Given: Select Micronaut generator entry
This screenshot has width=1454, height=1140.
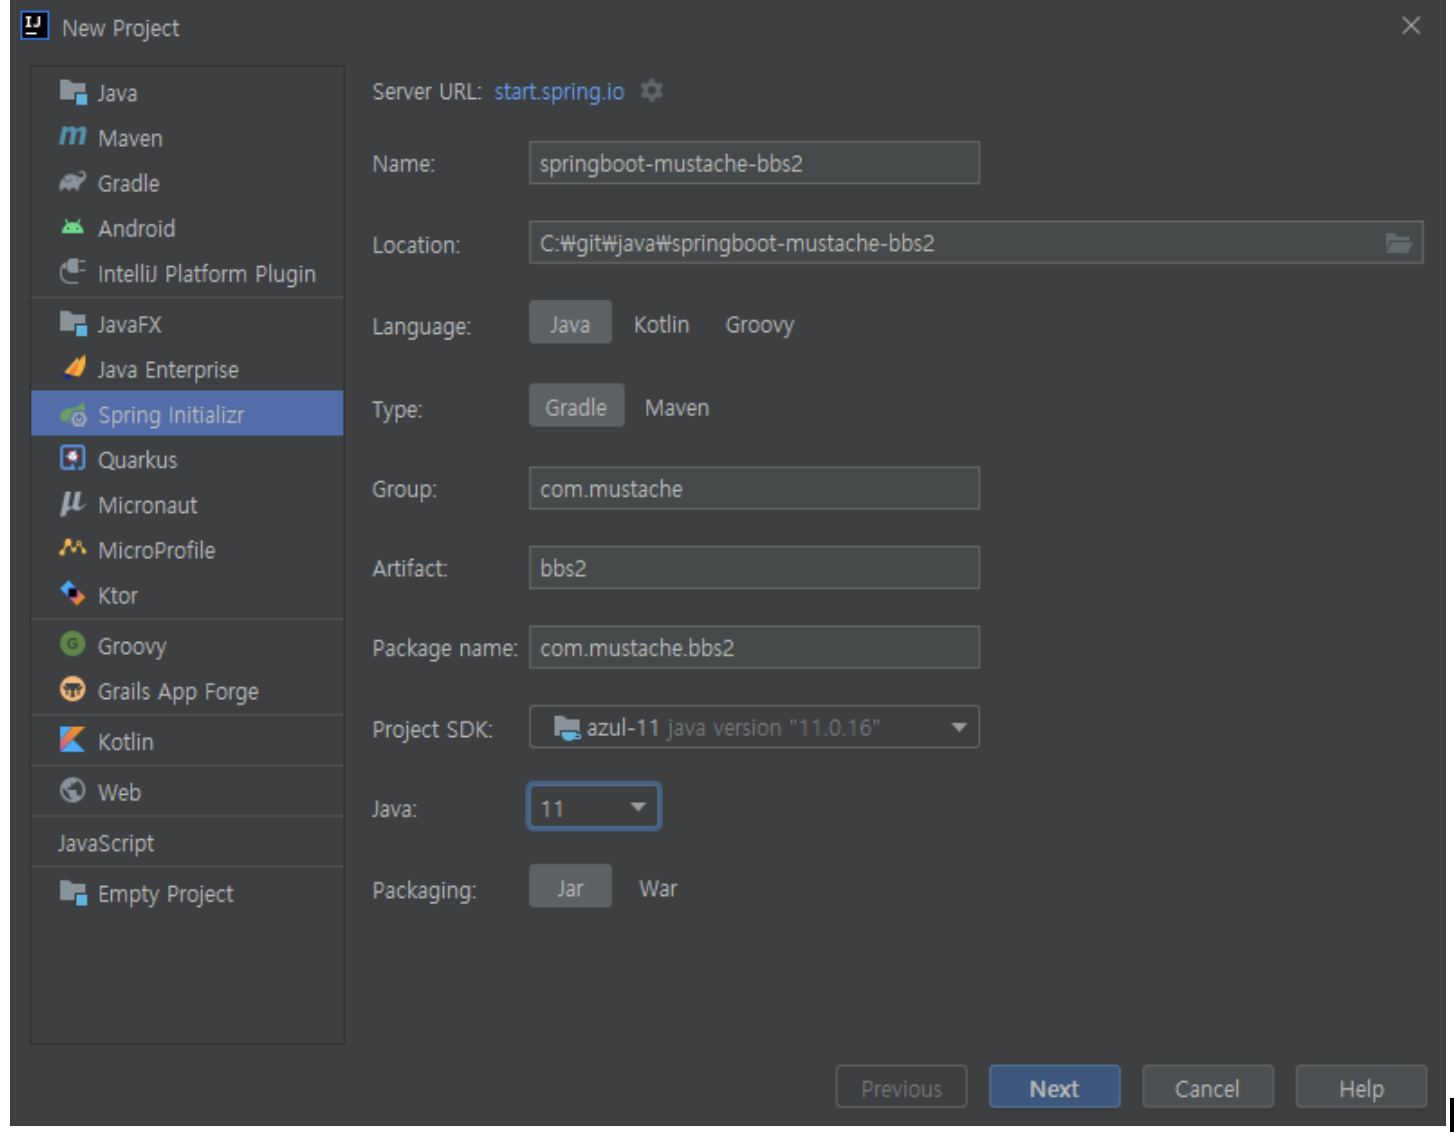Looking at the screenshot, I should 187,504.
